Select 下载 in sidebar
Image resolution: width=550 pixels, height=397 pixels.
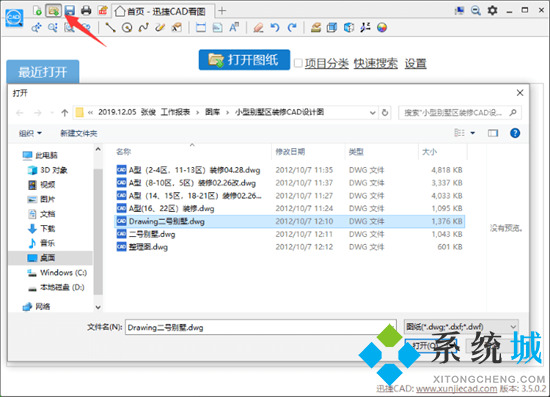tap(41, 229)
